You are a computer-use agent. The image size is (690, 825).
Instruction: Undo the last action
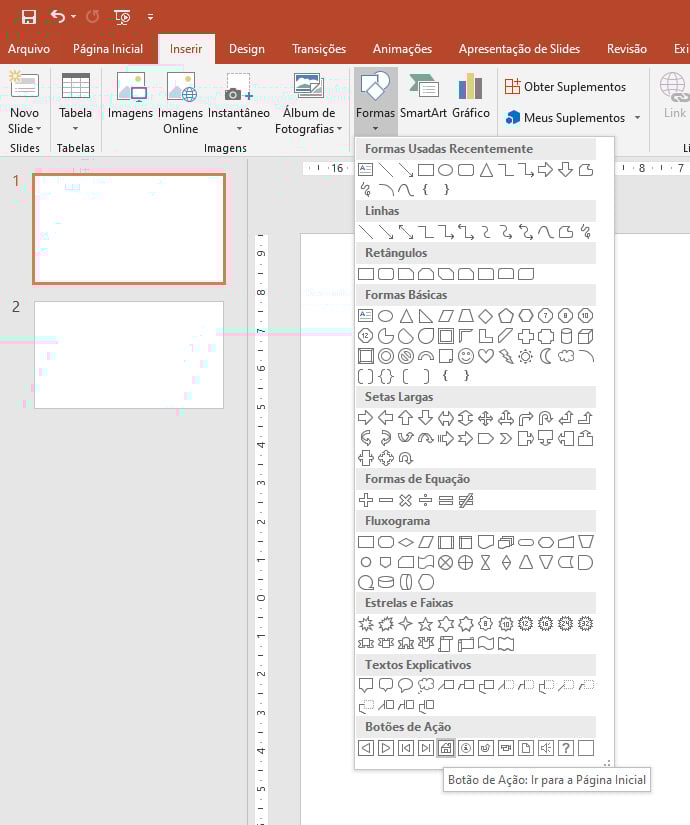pyautogui.click(x=57, y=17)
